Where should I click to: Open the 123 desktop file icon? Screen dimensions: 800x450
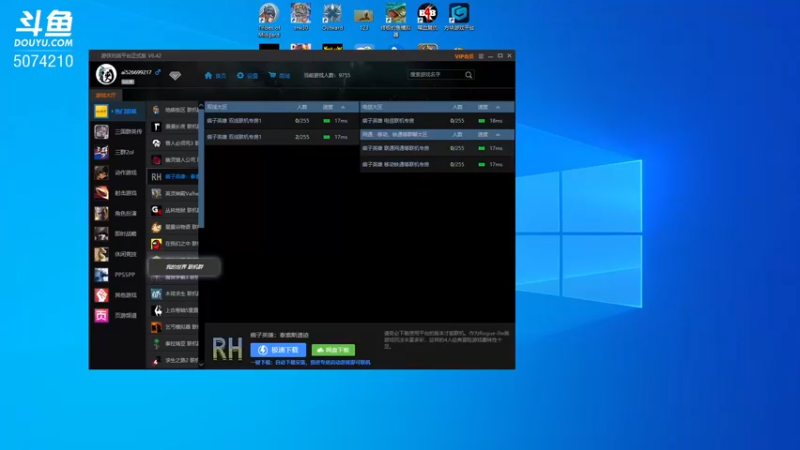coord(364,18)
